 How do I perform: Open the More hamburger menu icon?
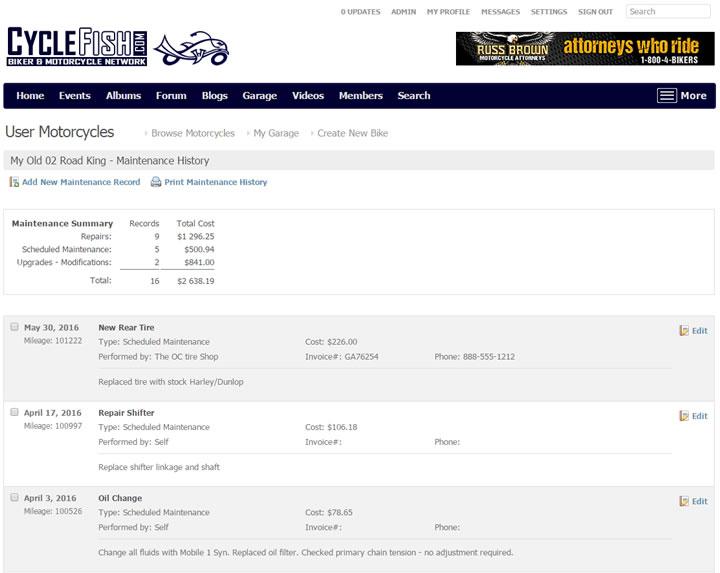tap(667, 96)
